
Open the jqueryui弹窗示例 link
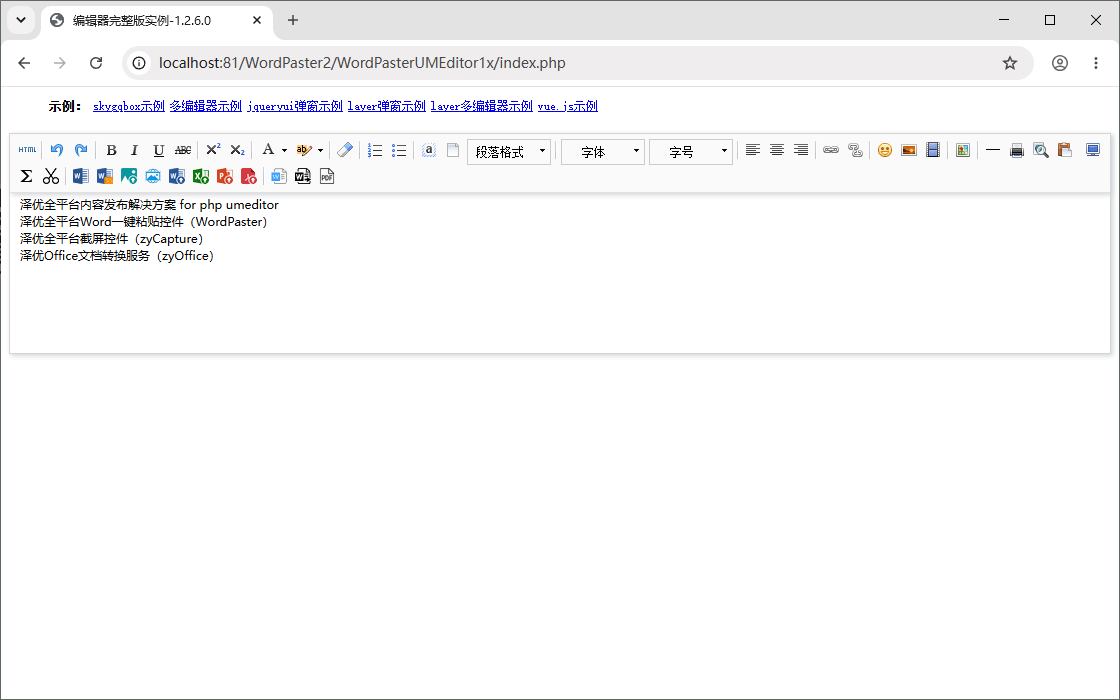[295, 106]
